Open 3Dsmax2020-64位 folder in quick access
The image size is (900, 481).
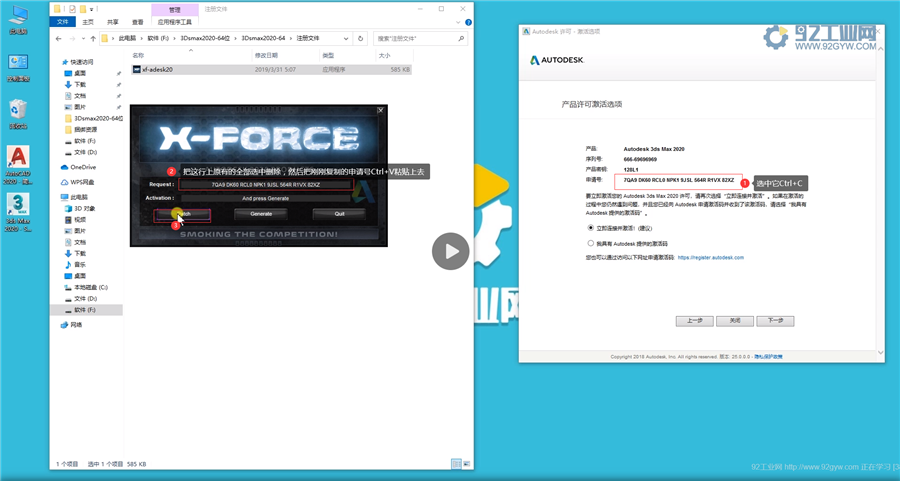pyautogui.click(x=94, y=118)
